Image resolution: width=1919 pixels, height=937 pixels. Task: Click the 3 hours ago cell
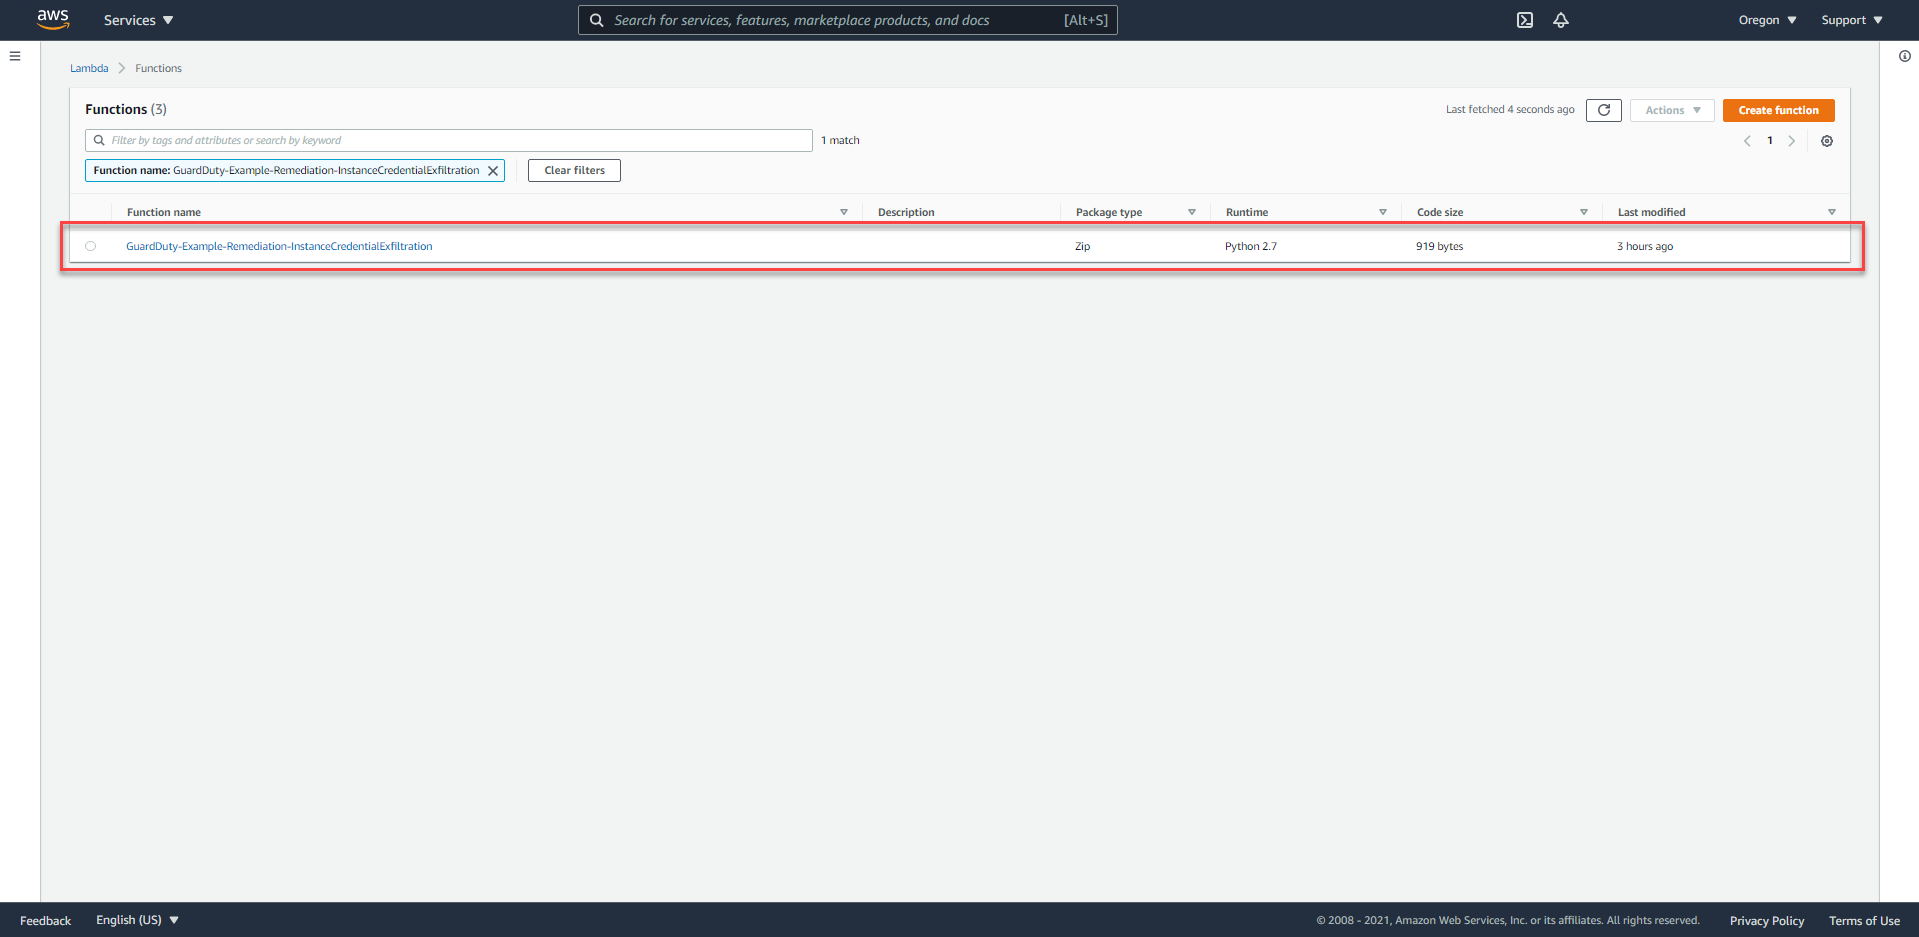(x=1645, y=246)
